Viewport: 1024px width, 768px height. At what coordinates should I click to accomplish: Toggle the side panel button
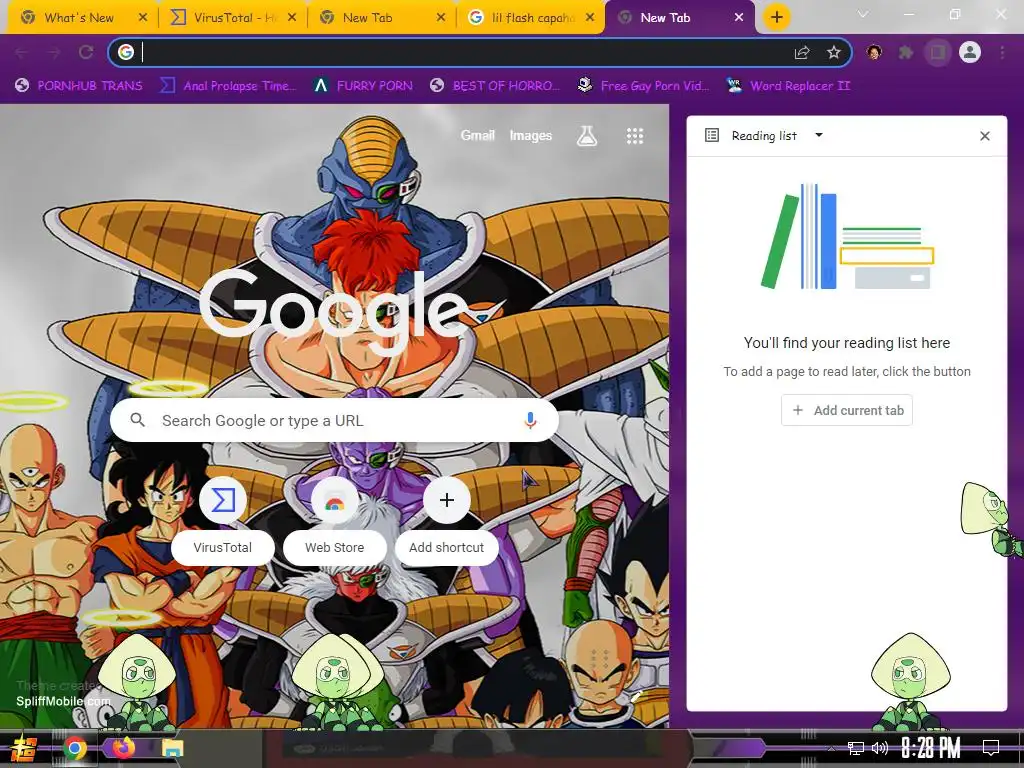tap(938, 52)
